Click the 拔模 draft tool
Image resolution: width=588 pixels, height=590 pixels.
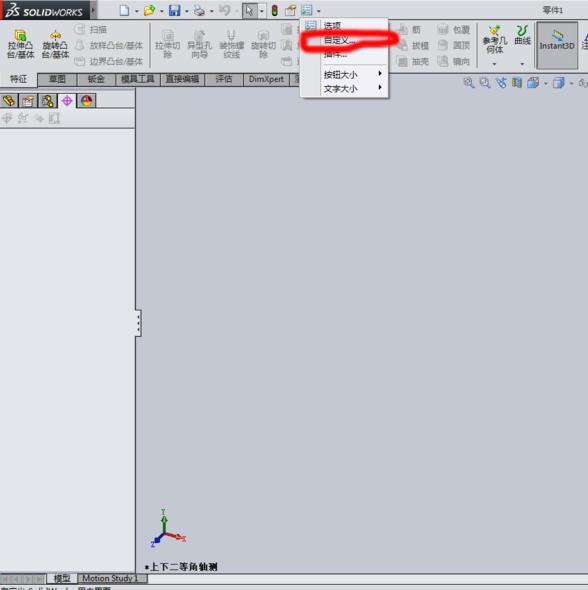[x=413, y=46]
